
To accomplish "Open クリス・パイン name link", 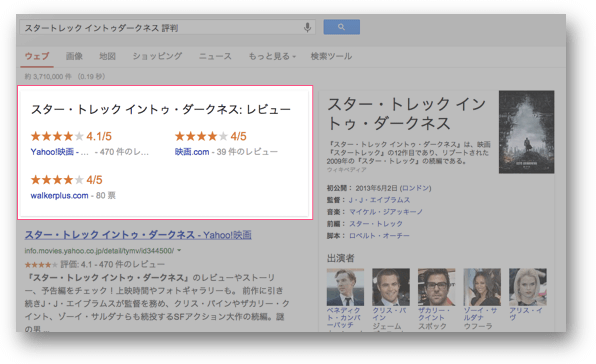I will click(389, 314).
